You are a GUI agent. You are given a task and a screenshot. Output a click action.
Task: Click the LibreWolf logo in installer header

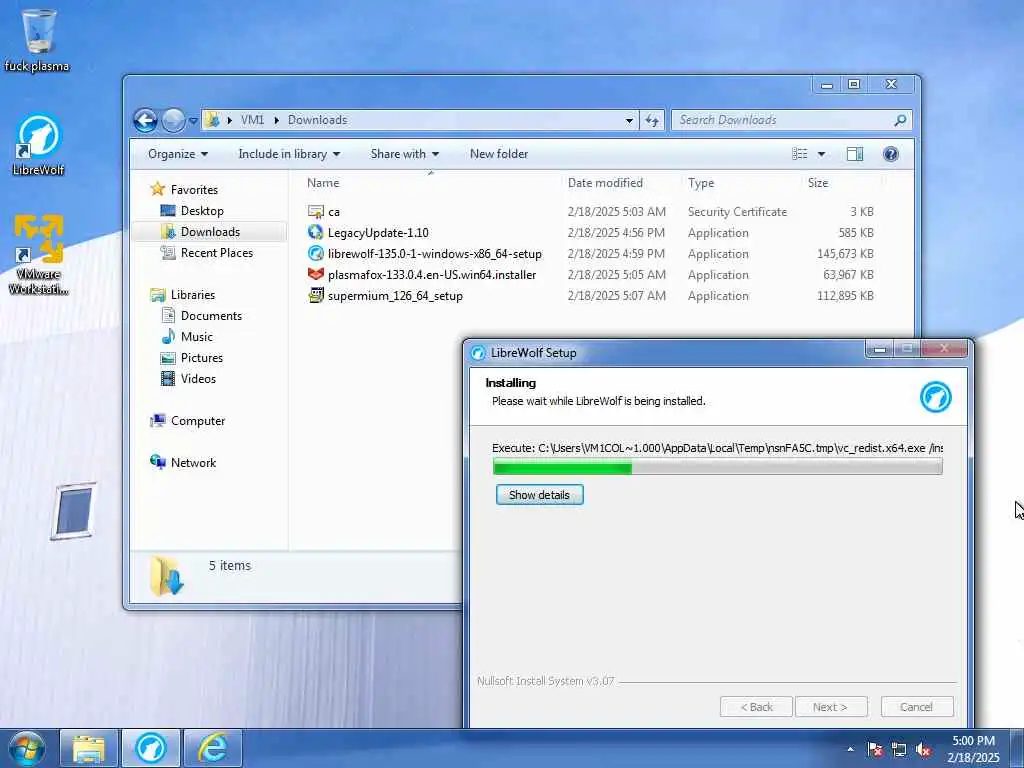935,397
